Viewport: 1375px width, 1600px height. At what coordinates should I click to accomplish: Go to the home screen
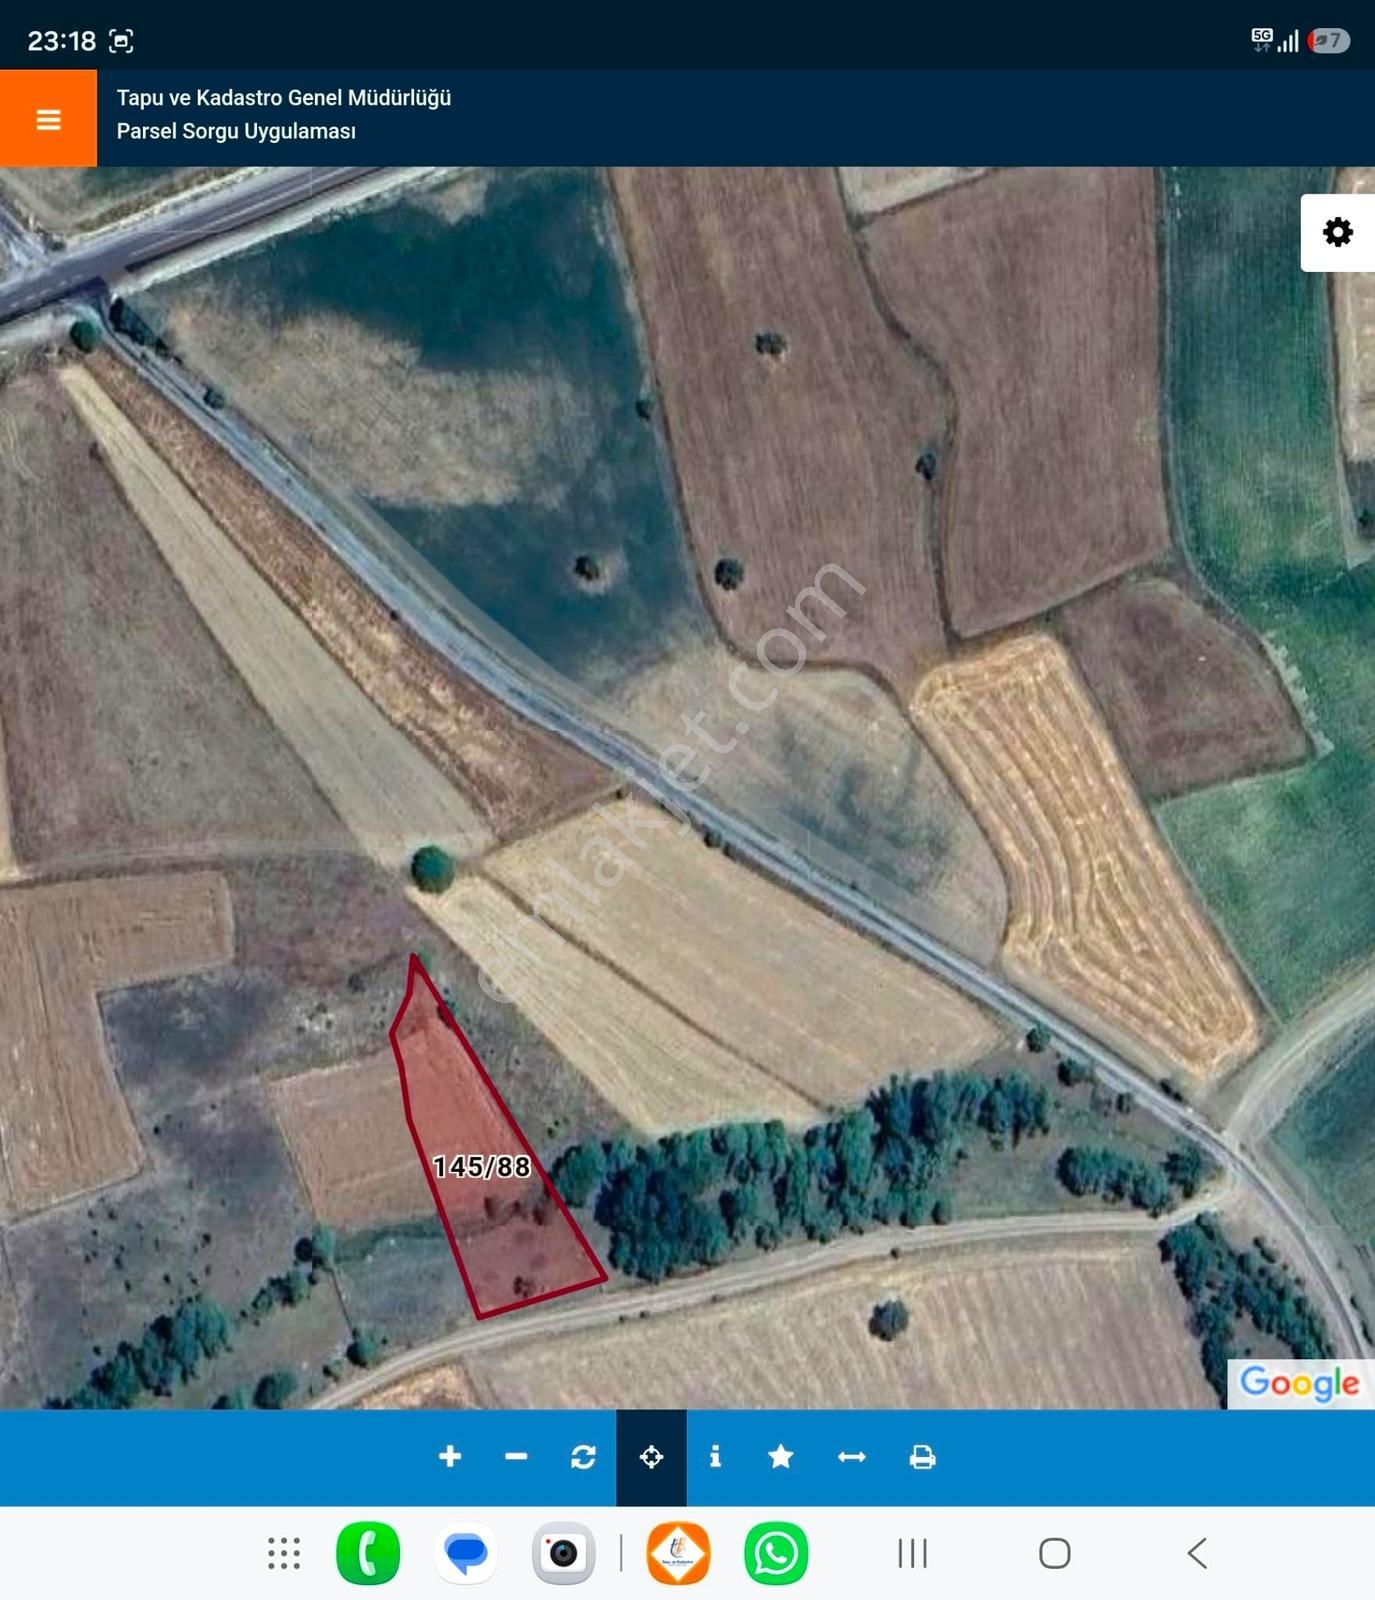coord(1055,1553)
